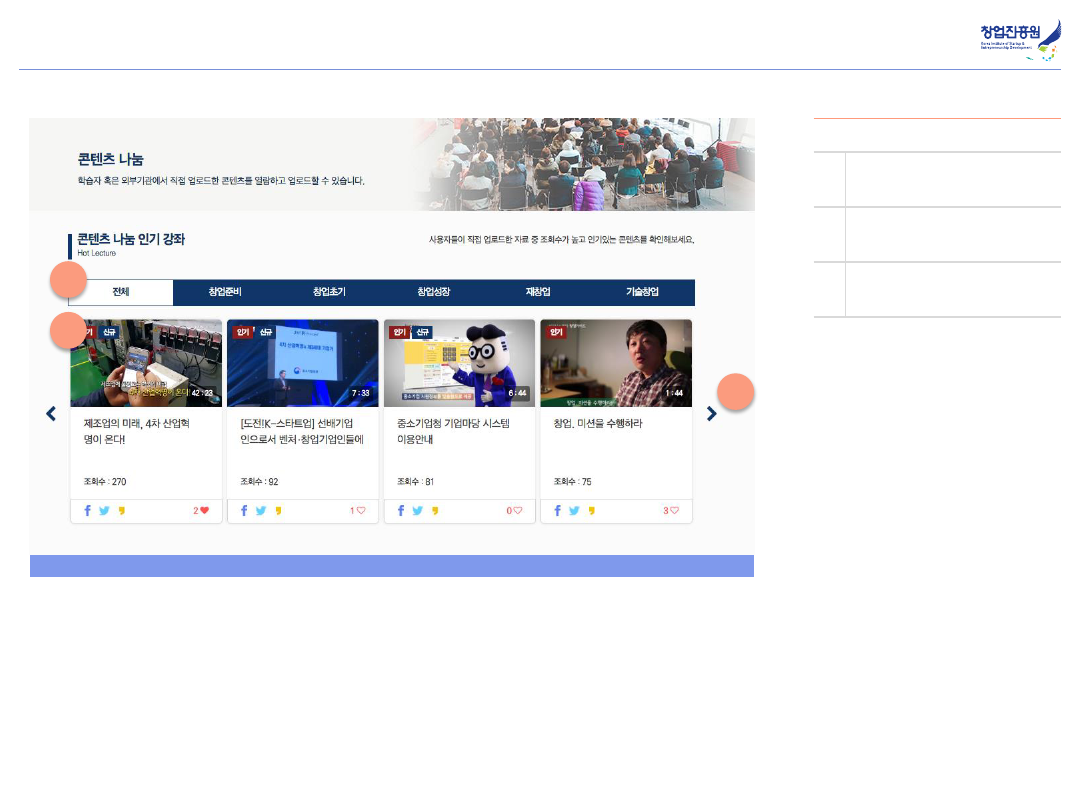Click '조회수 : 75' view count

click(572, 481)
